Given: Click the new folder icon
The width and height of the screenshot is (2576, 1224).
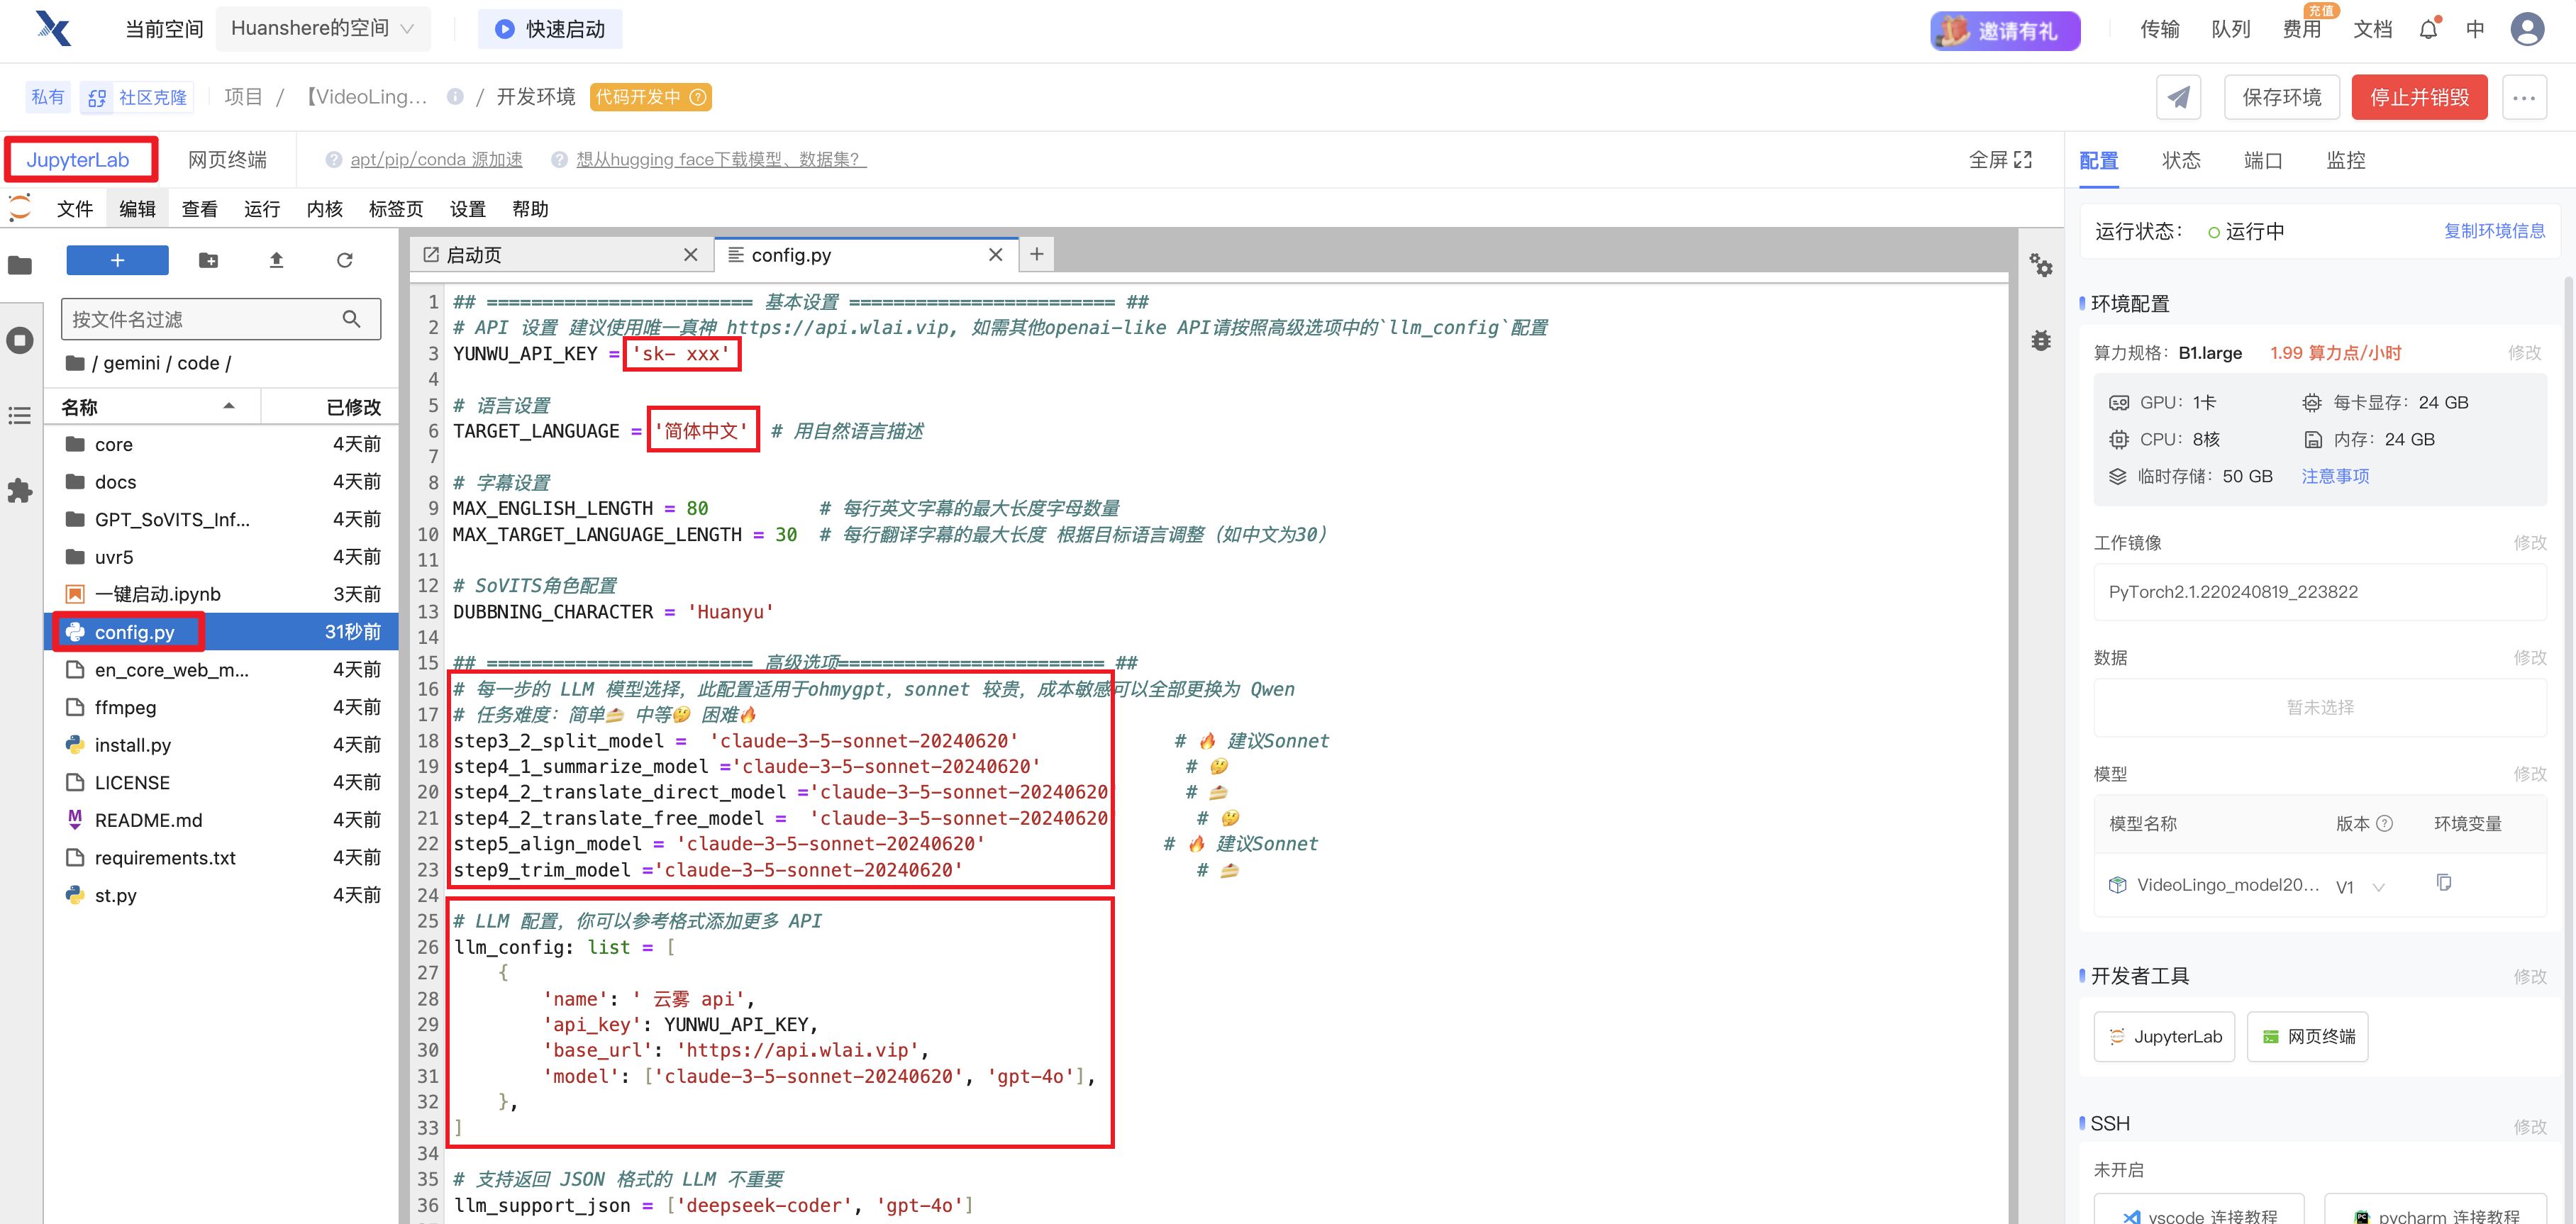Looking at the screenshot, I should tap(208, 260).
